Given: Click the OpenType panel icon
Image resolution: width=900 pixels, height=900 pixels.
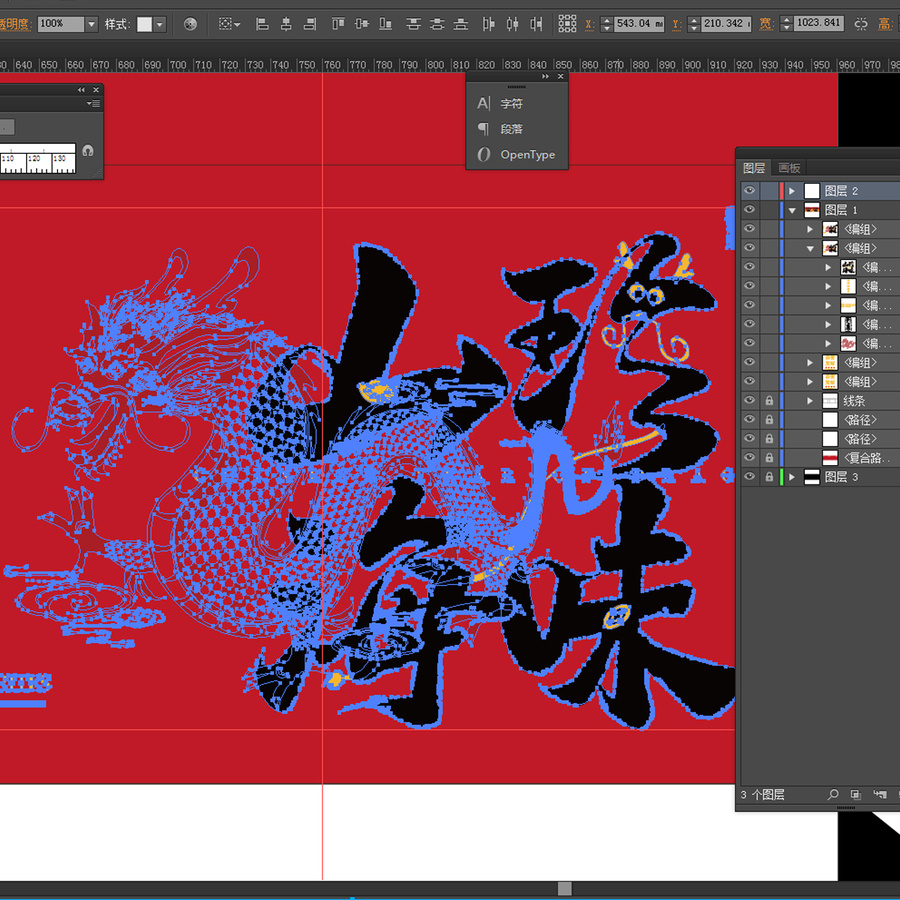Looking at the screenshot, I should (x=484, y=154).
